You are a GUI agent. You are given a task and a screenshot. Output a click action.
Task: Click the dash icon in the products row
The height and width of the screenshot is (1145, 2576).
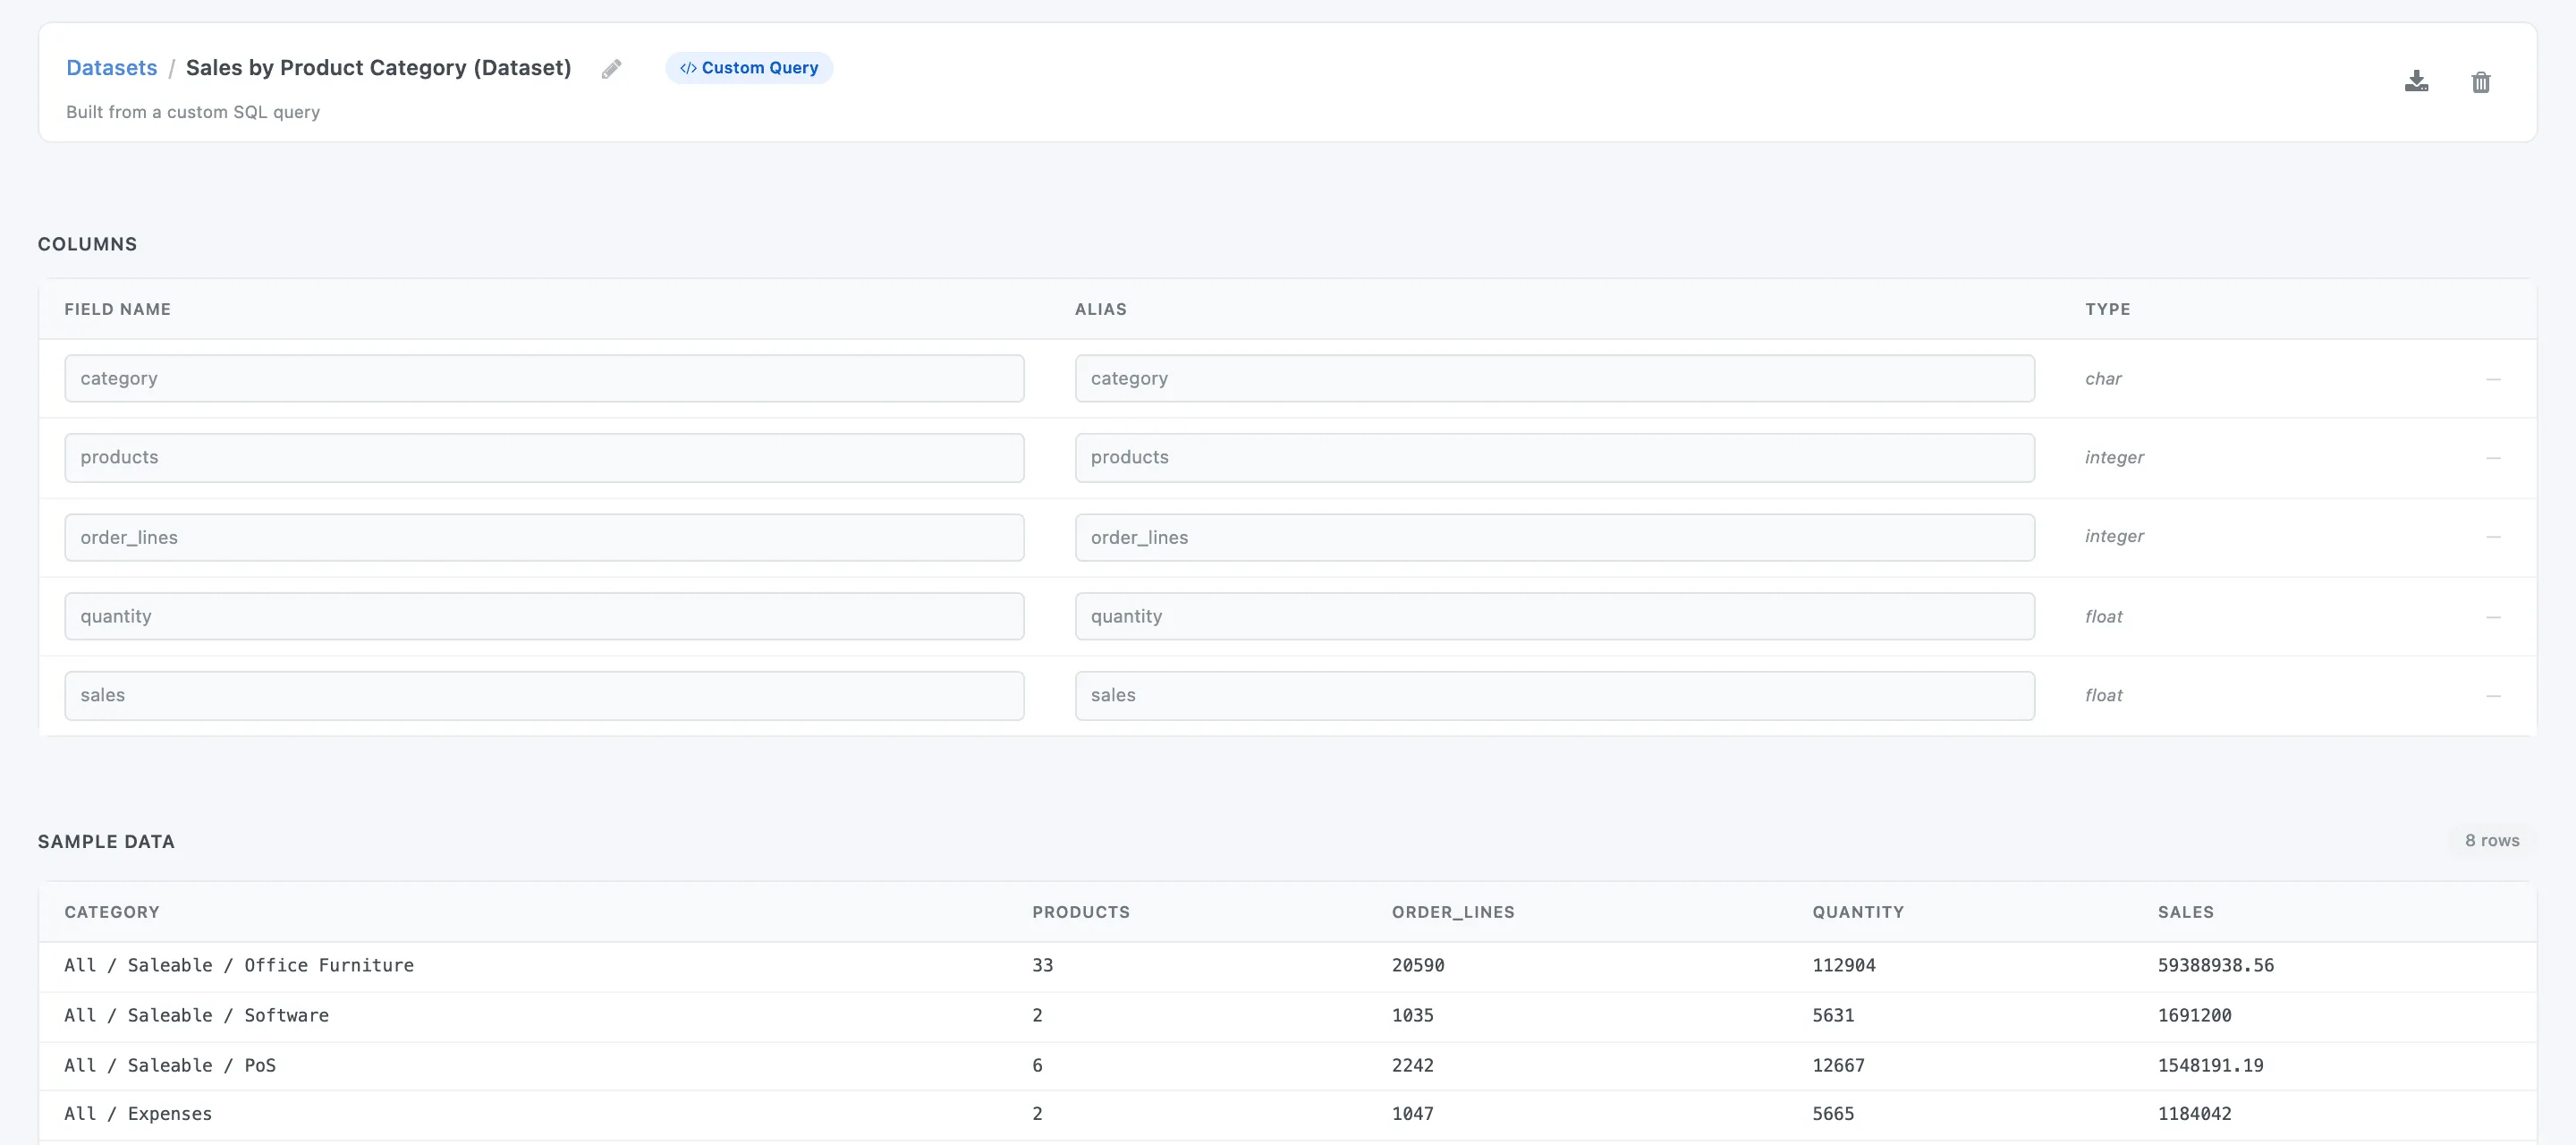tap(2493, 458)
